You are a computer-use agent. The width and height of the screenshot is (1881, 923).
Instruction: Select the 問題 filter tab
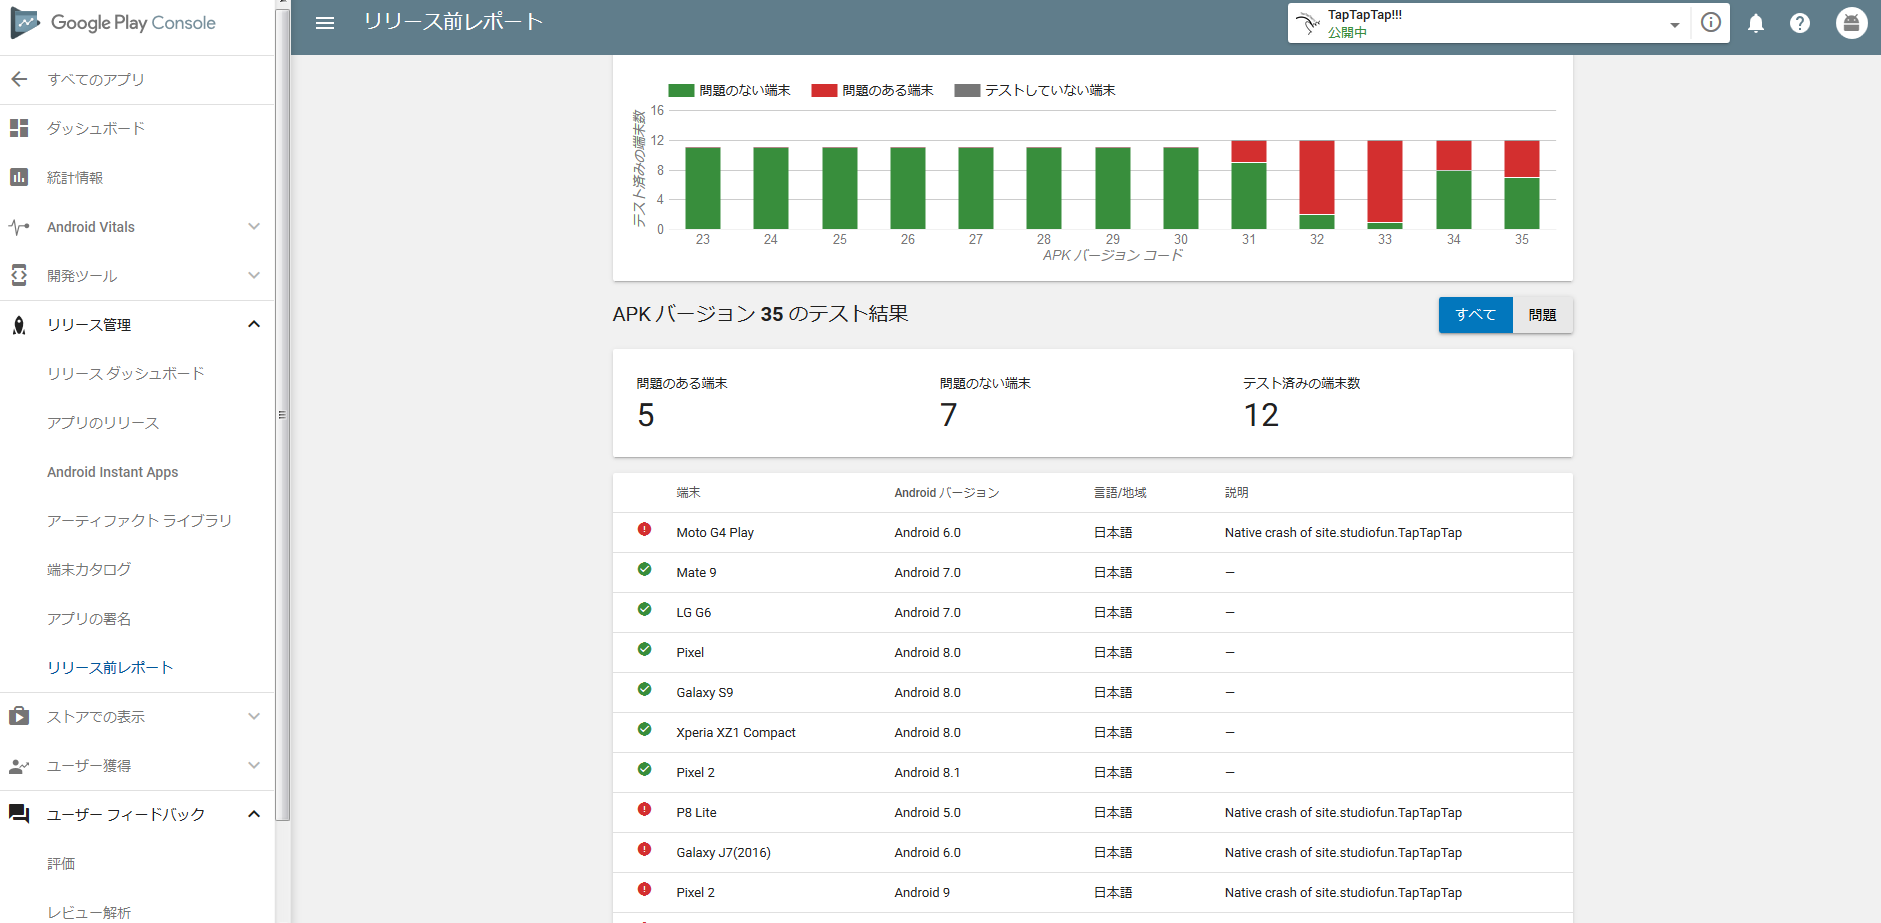(1542, 315)
